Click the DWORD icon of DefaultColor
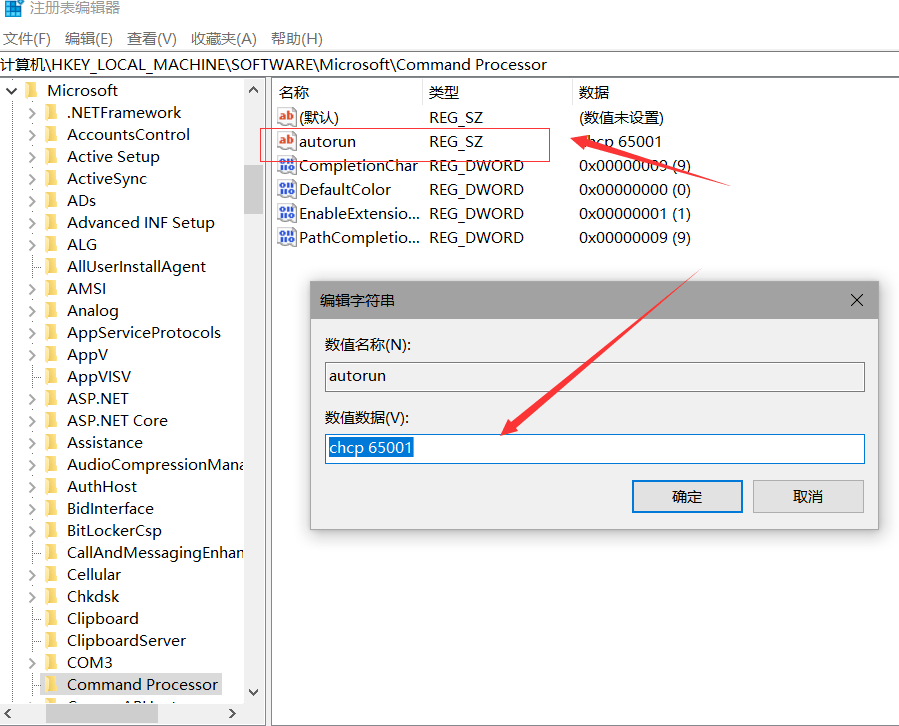The width and height of the screenshot is (899, 726). [x=287, y=189]
